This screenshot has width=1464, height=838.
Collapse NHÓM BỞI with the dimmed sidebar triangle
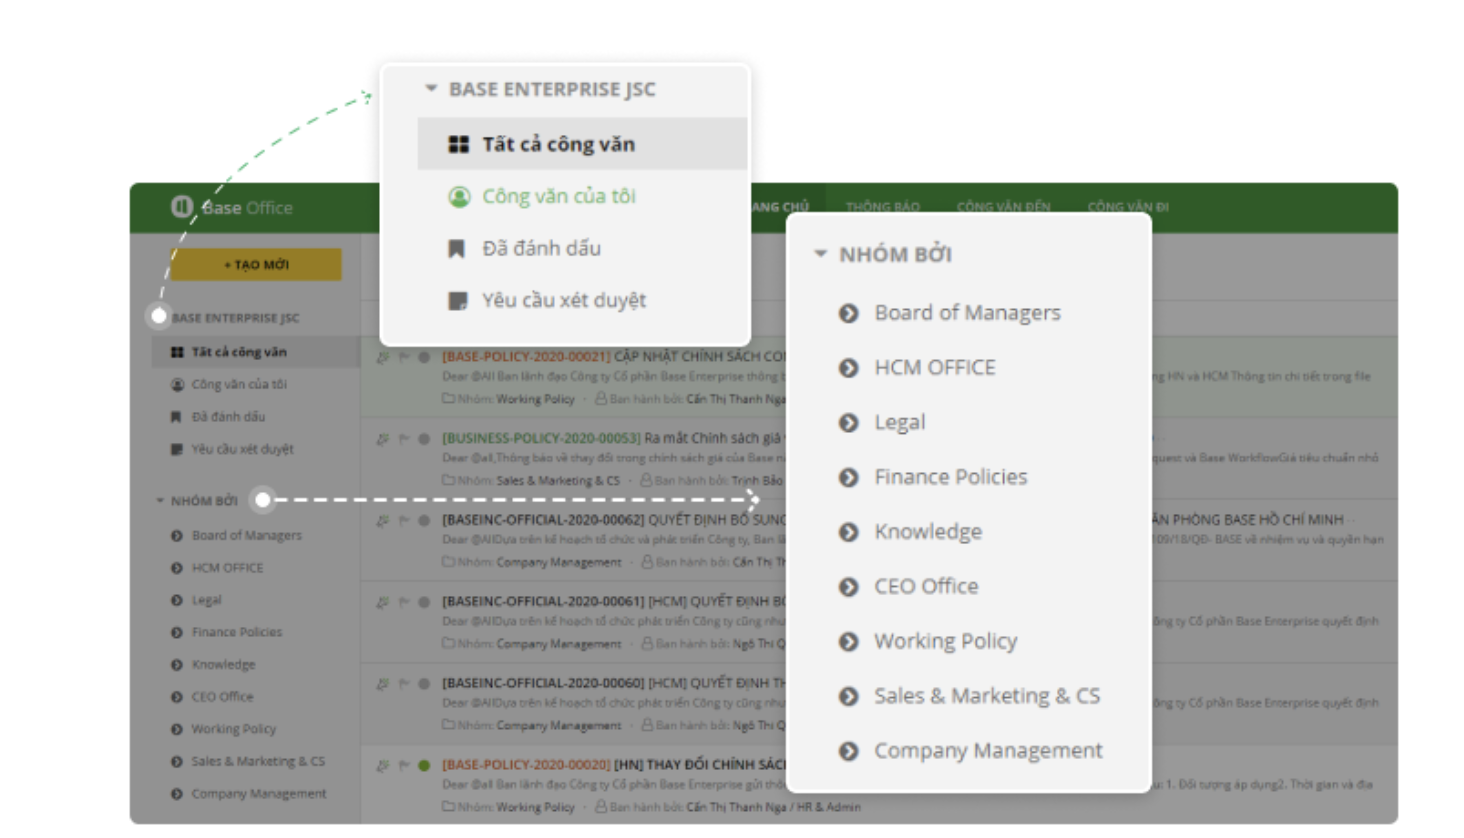159,501
